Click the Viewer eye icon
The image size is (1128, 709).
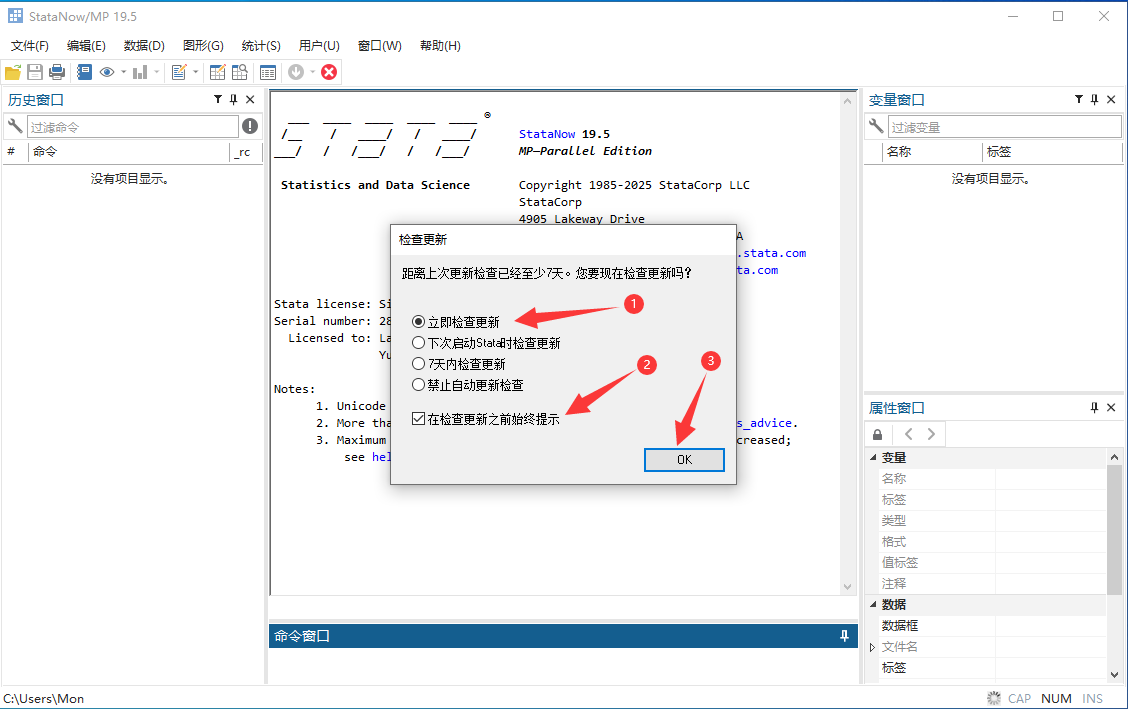pos(107,72)
